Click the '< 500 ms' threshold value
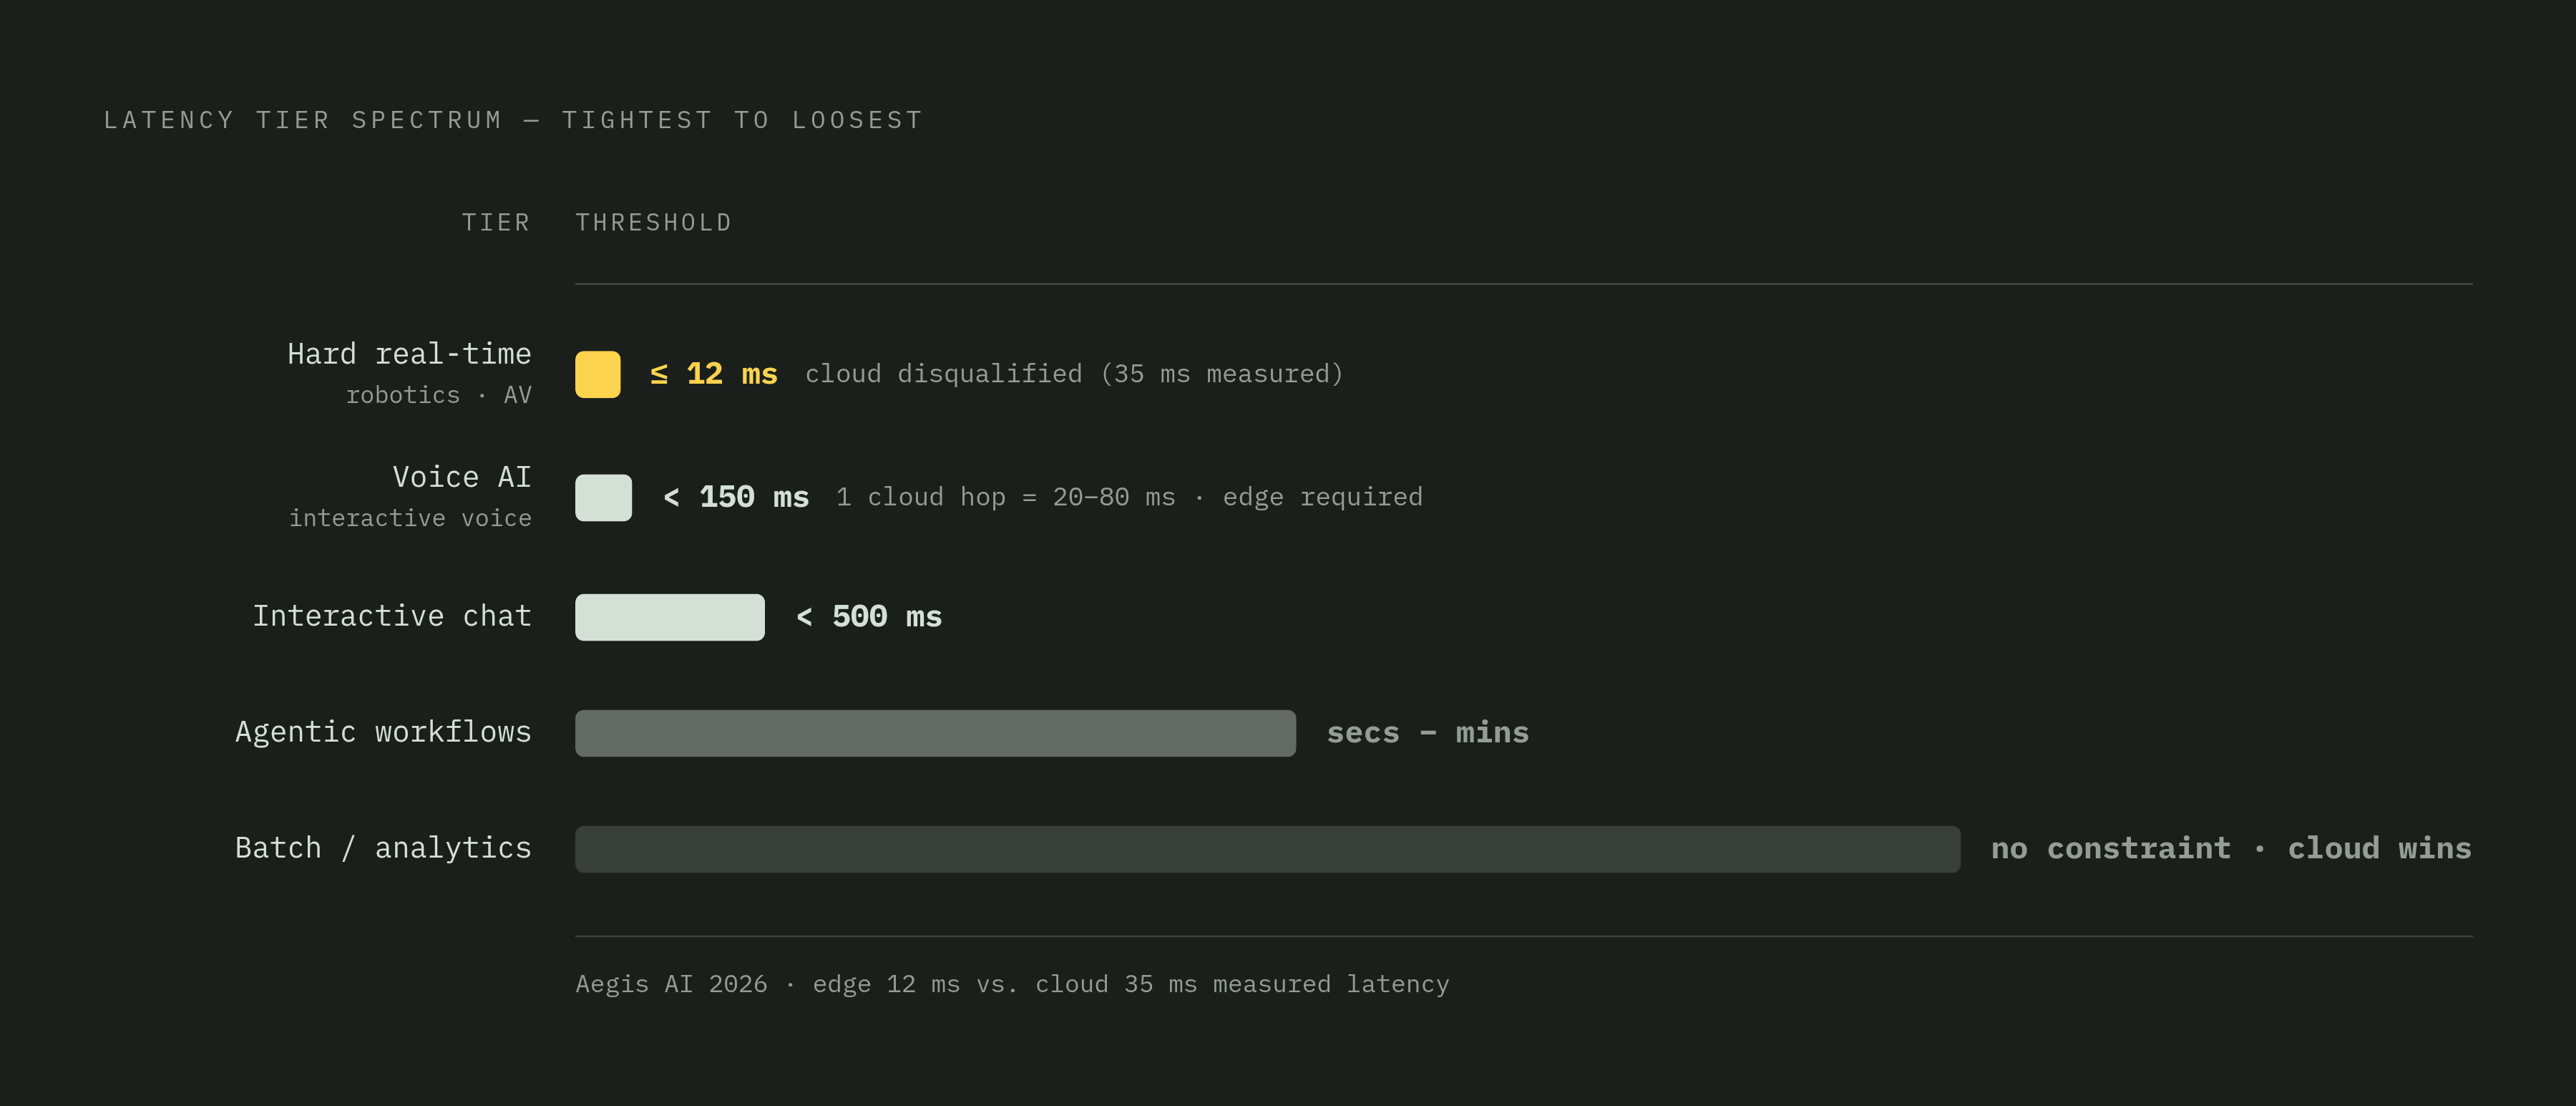 tap(869, 617)
